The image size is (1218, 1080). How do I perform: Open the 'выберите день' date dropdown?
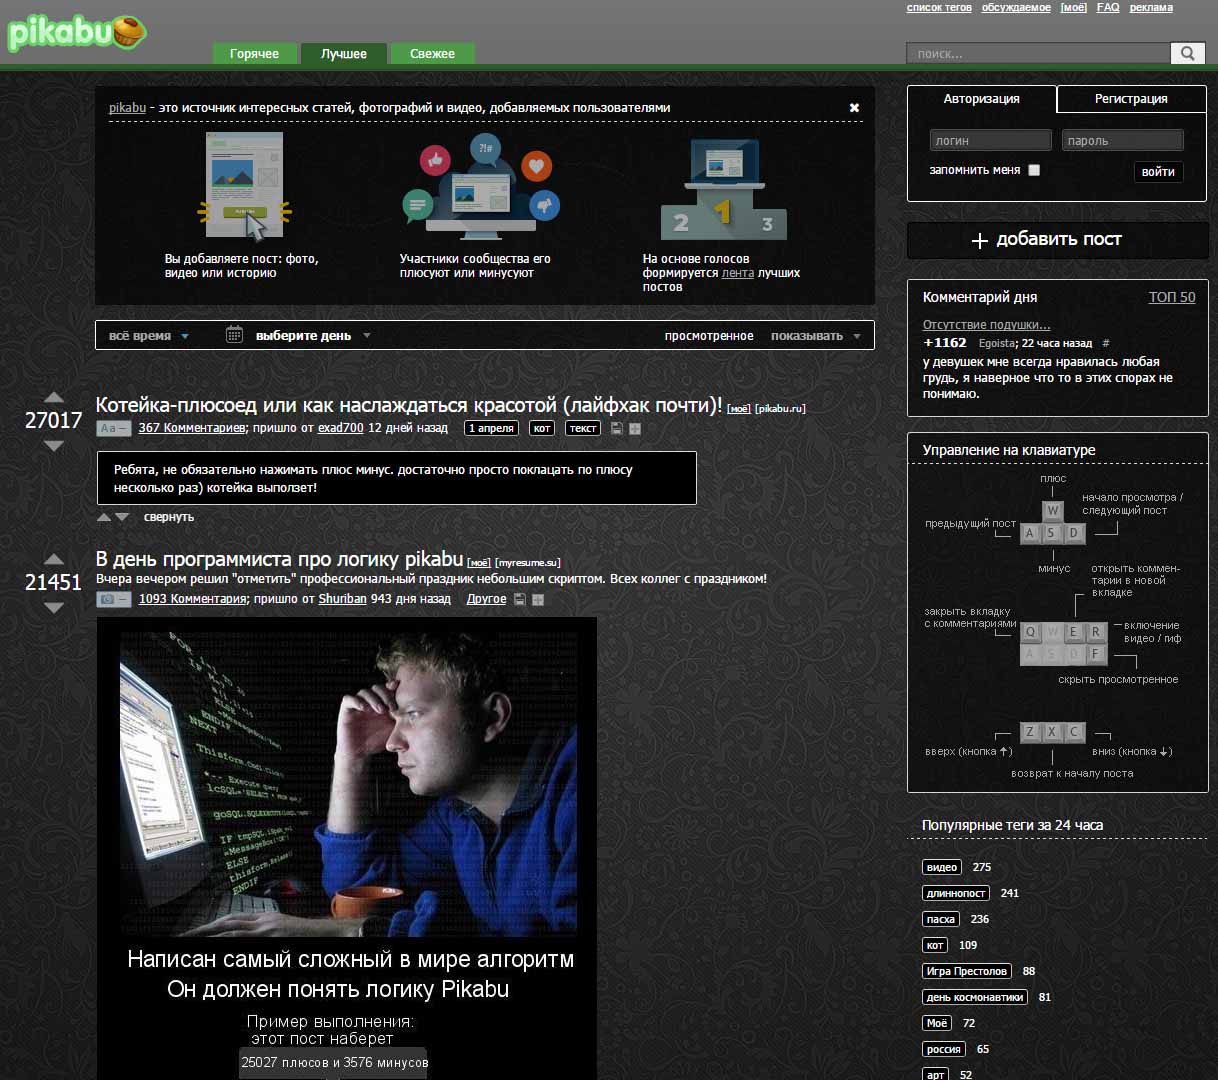tap(313, 336)
